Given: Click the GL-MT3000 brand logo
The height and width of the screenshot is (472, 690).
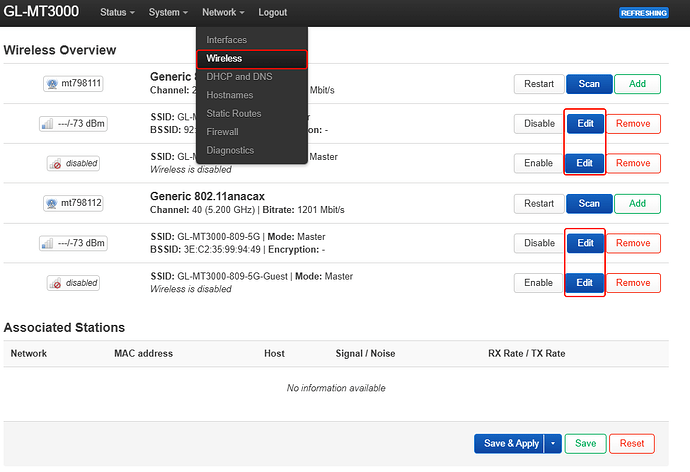Looking at the screenshot, I should (x=41, y=12).
